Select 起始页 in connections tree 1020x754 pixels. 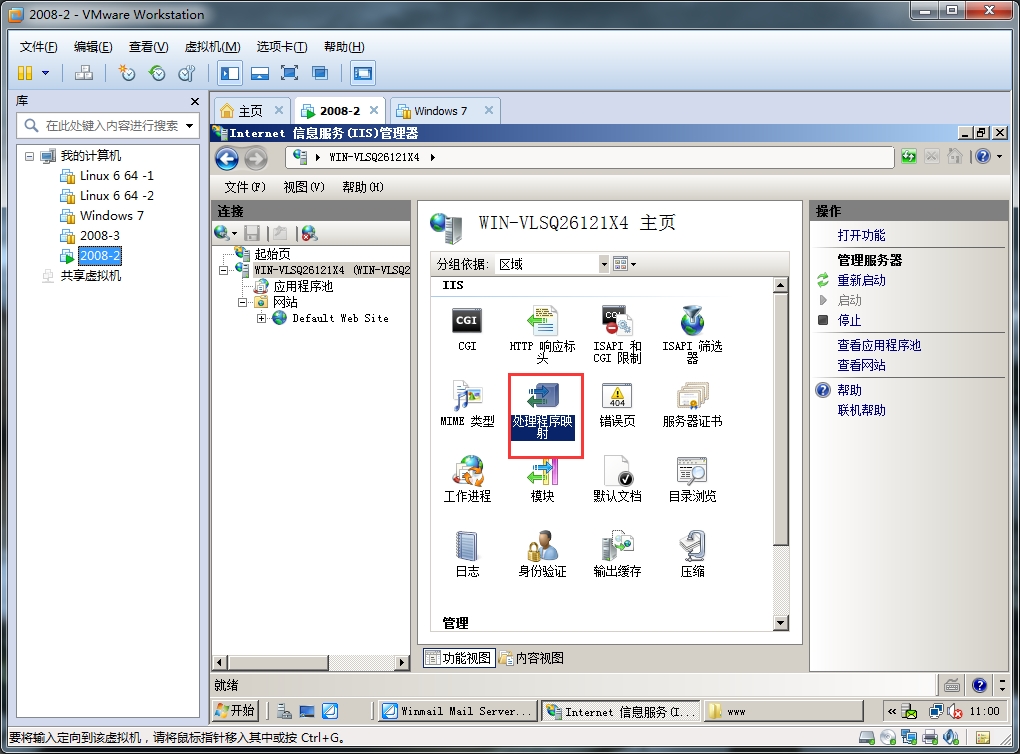coord(272,254)
